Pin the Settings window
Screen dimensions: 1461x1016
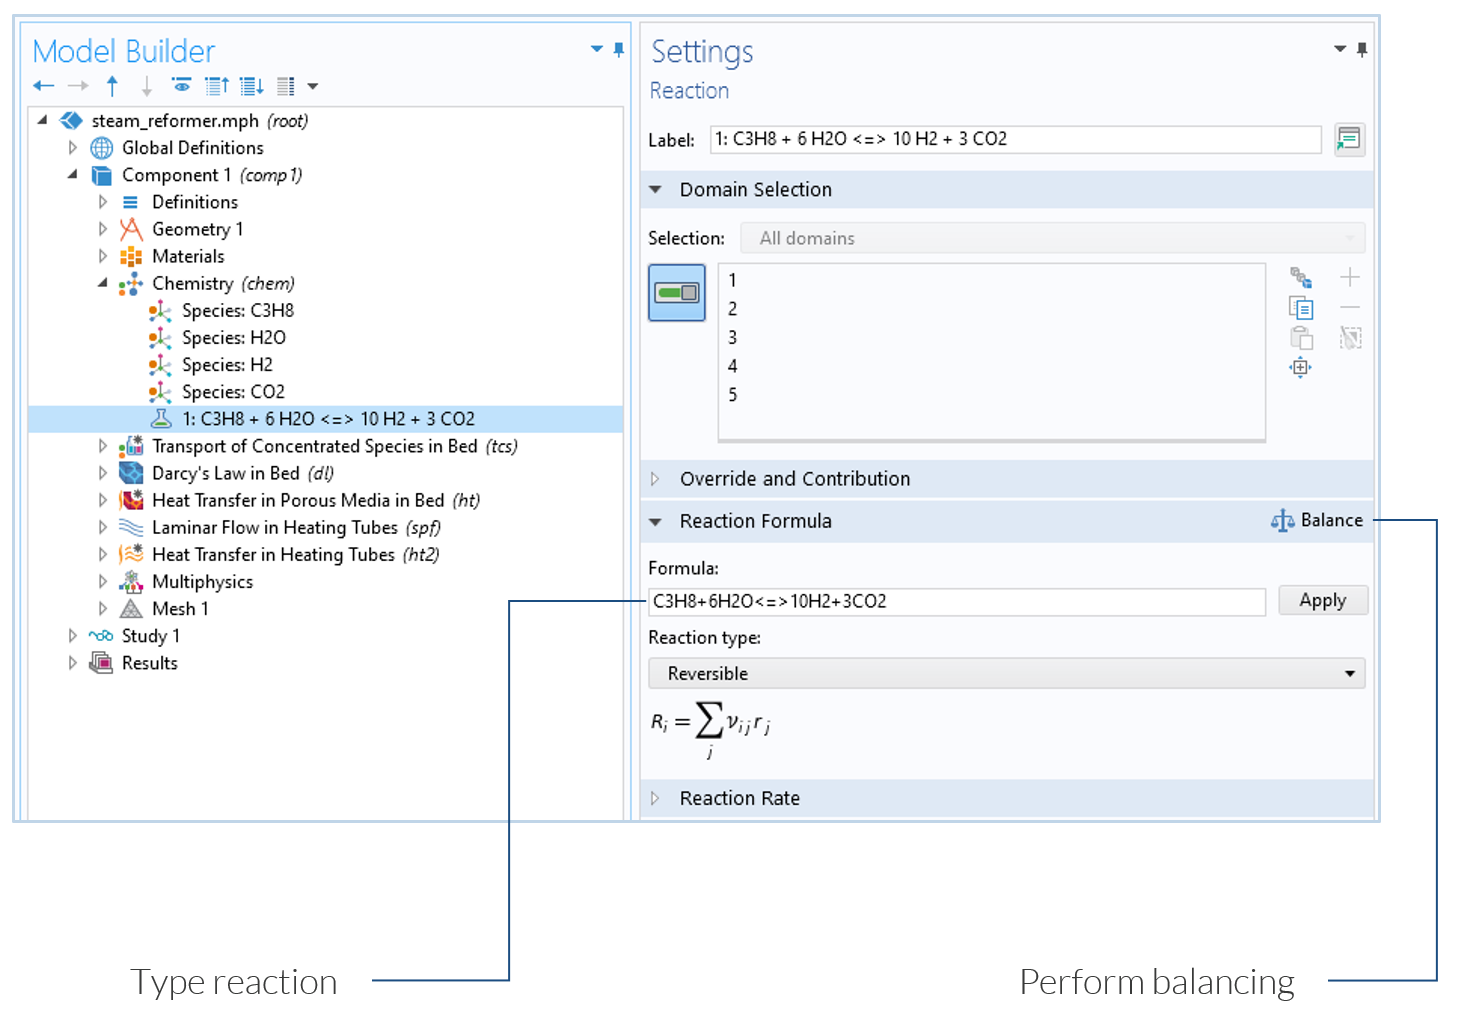(x=1362, y=50)
